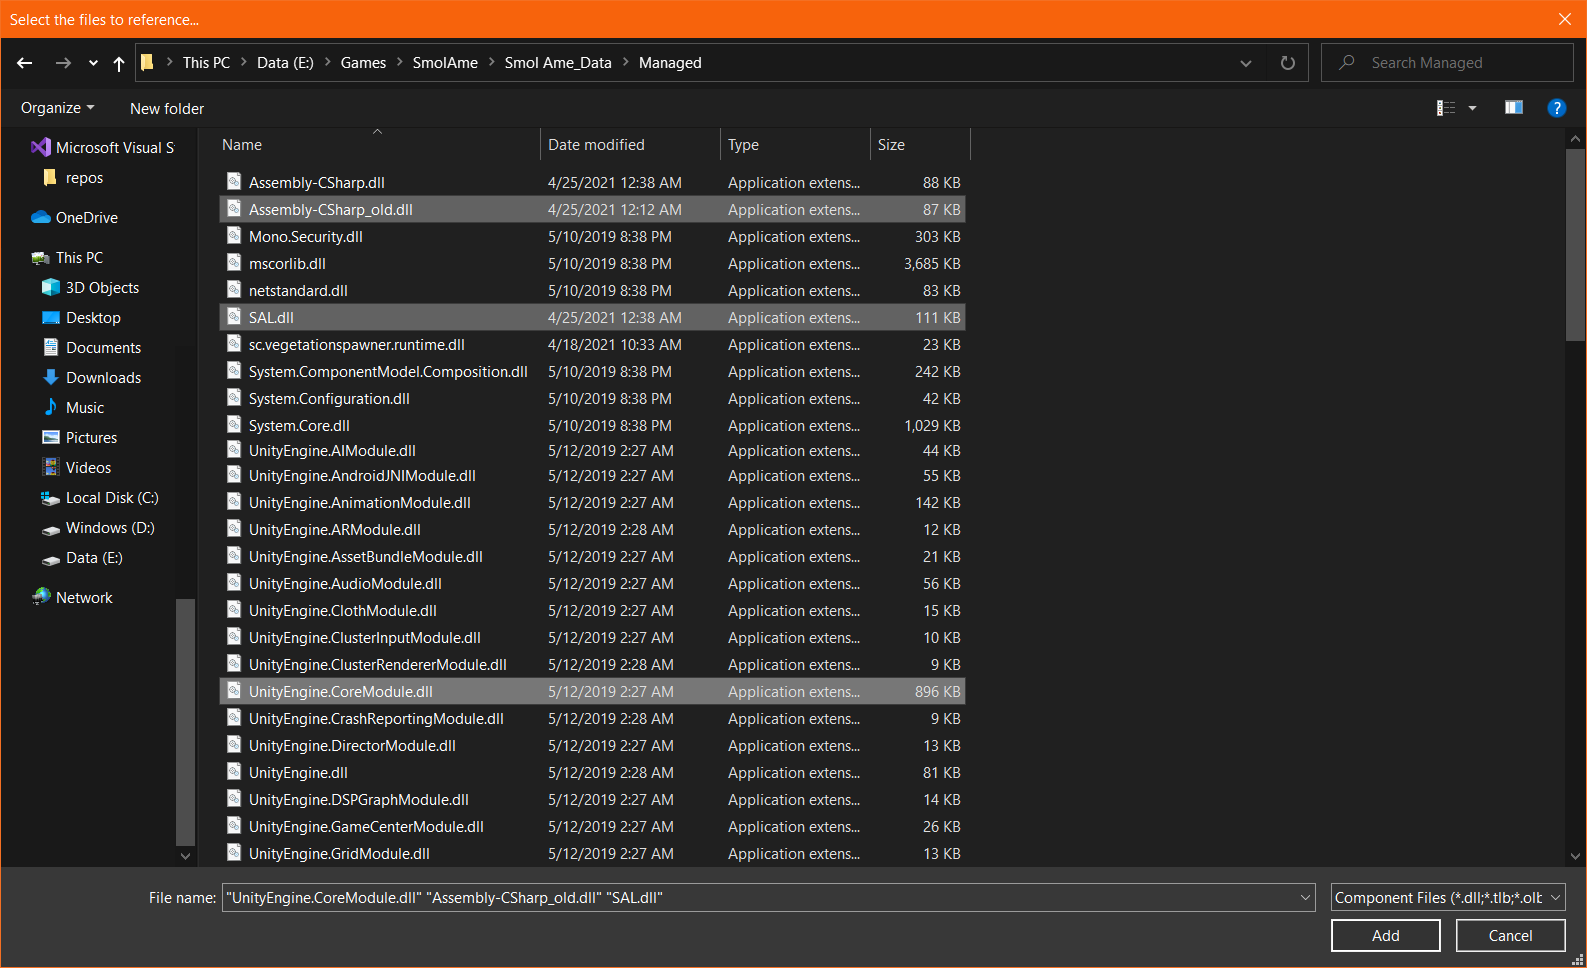Select UnityEngine.CoreModule.dll
The image size is (1587, 968).
592,691
